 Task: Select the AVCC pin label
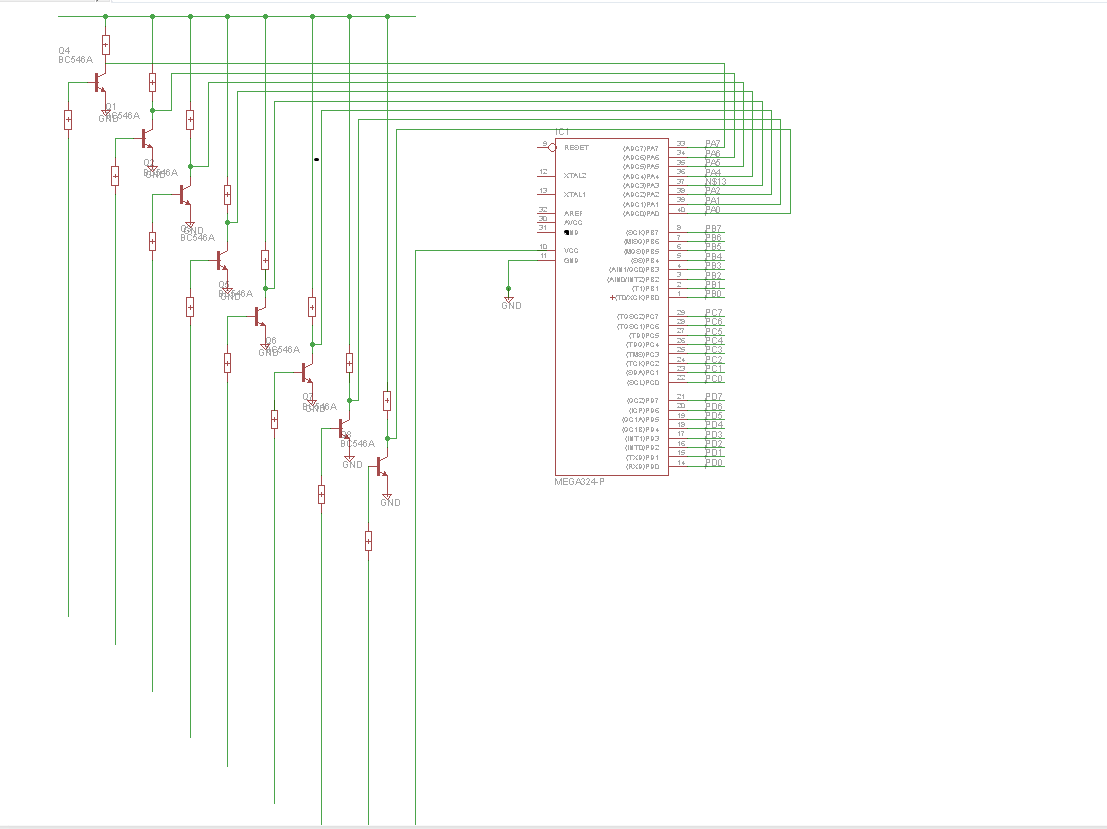pyautogui.click(x=573, y=222)
